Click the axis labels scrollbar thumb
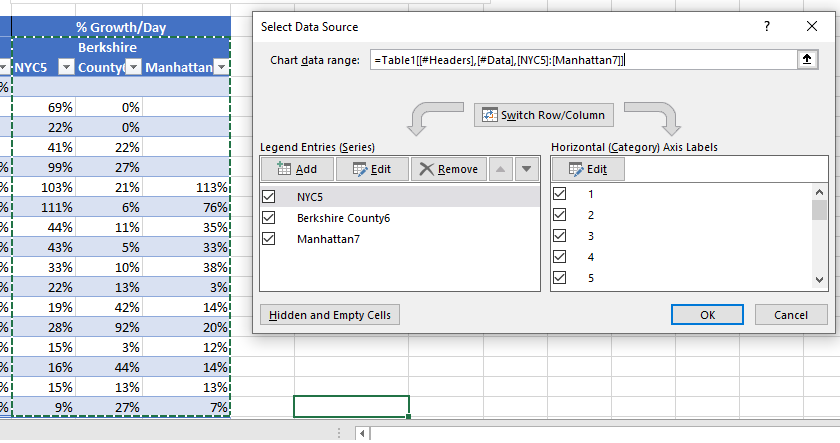The width and height of the screenshot is (840, 443). 819,210
